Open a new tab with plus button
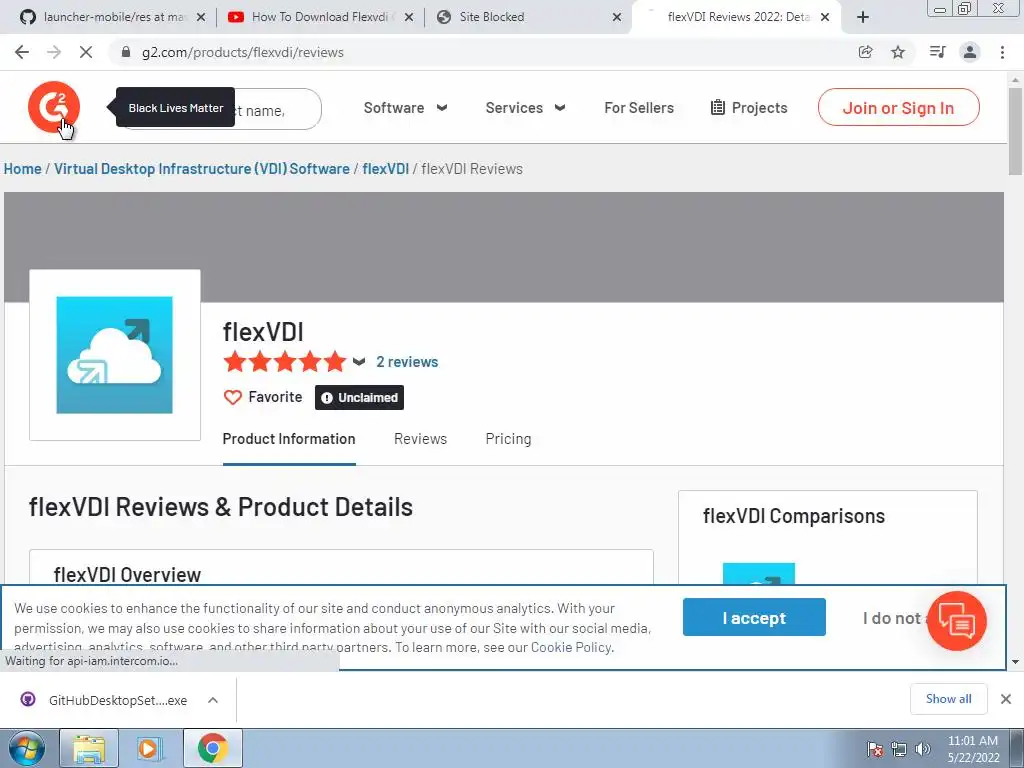The width and height of the screenshot is (1024, 768). click(x=863, y=17)
